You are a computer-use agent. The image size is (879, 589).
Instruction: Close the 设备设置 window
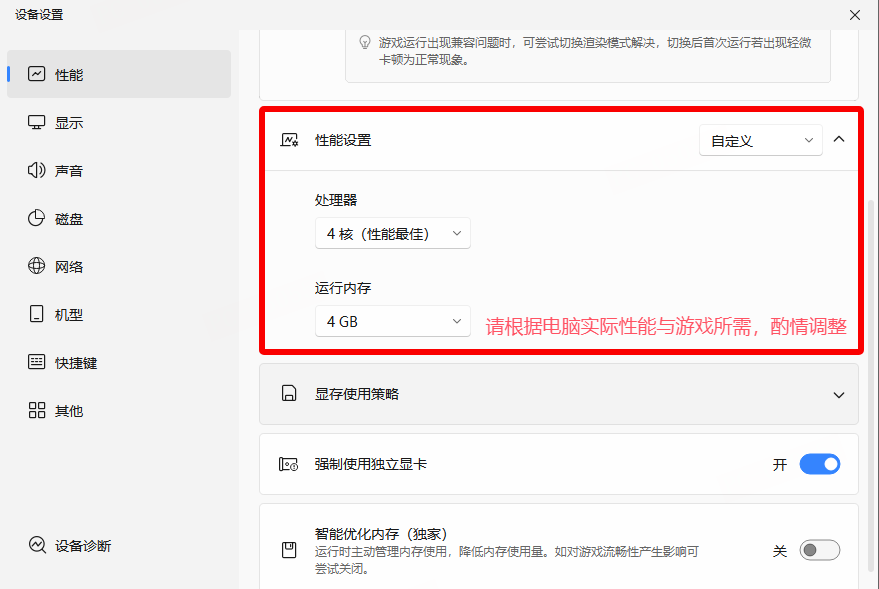[x=854, y=14]
